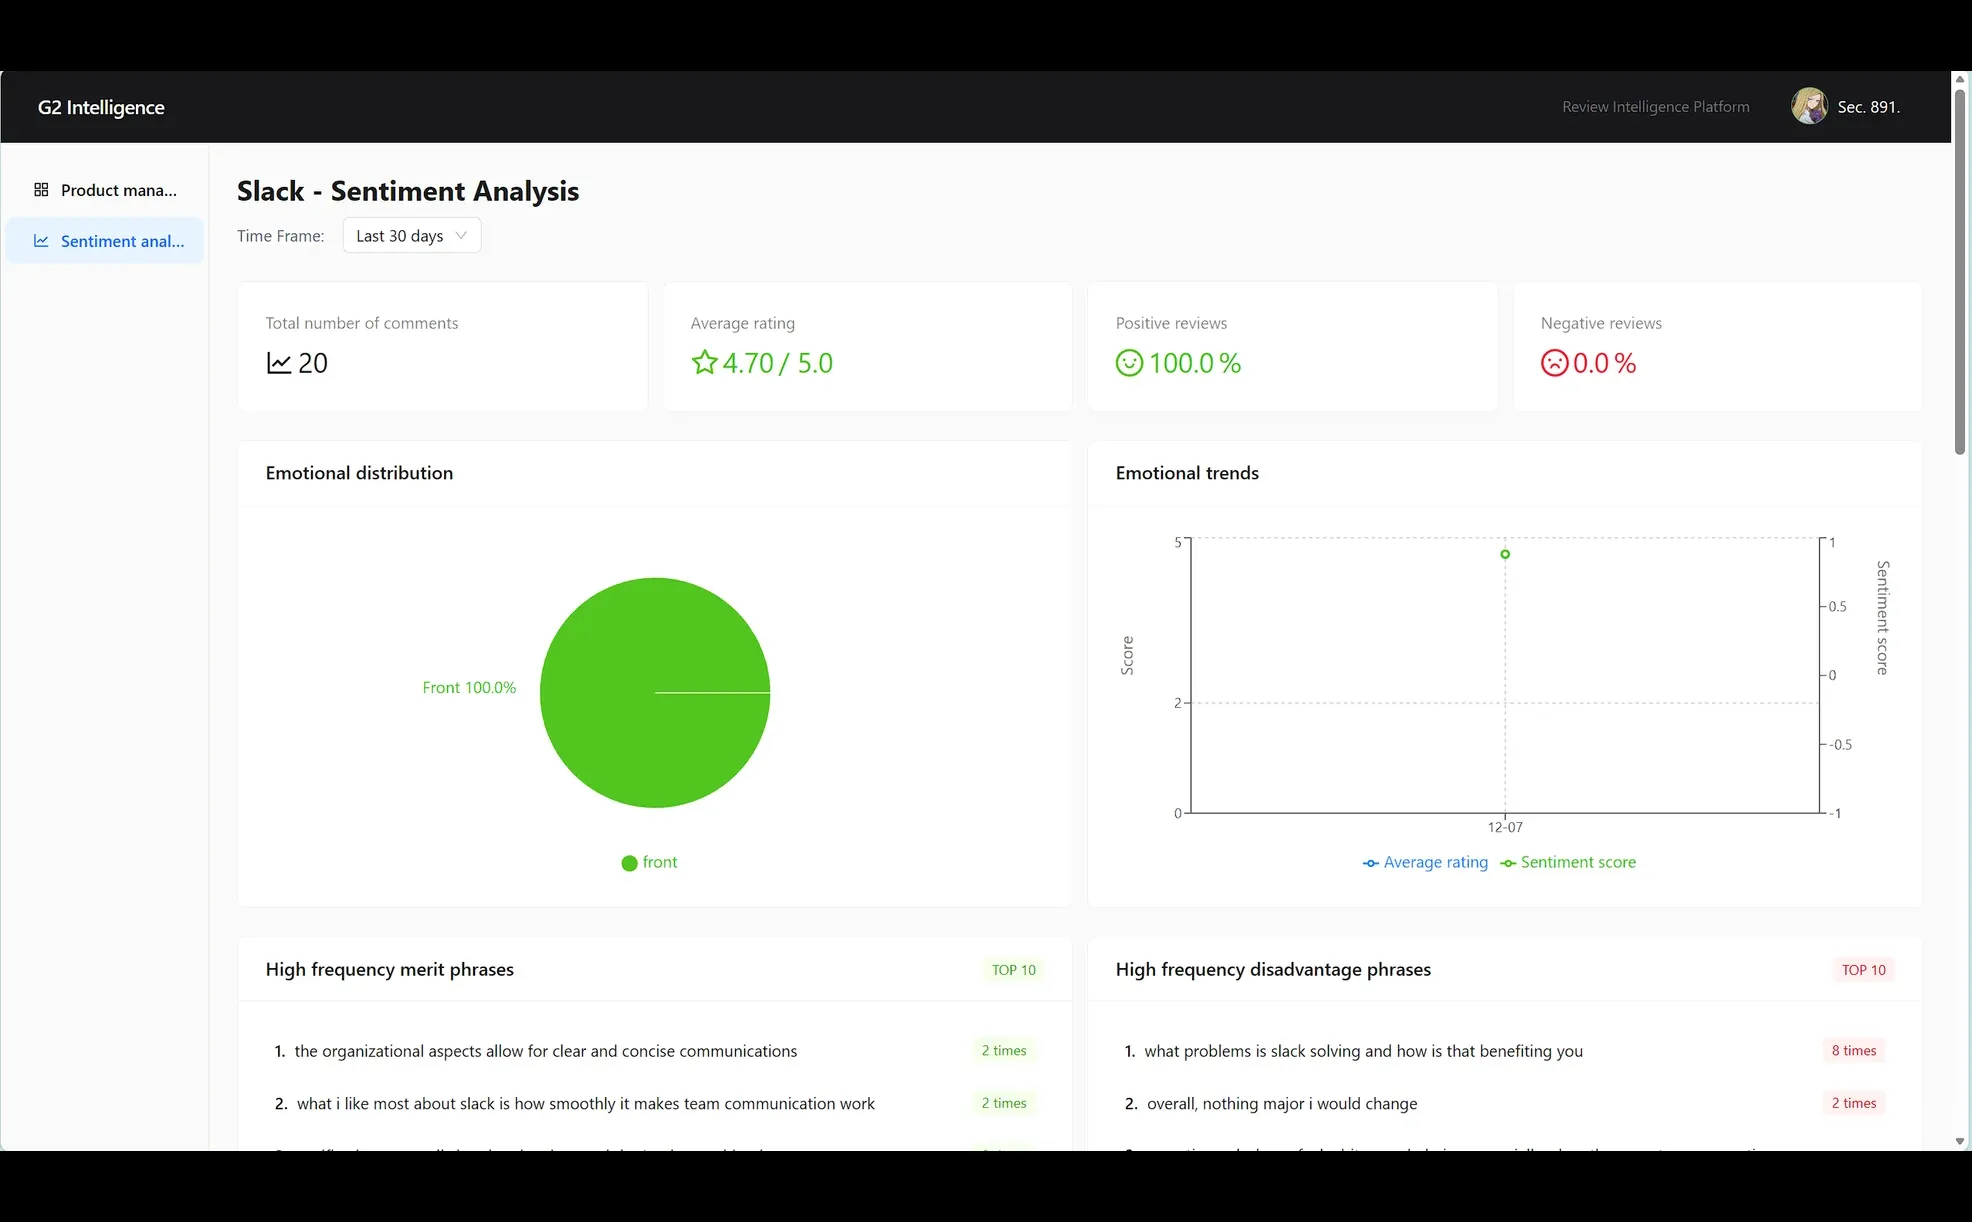Toggle the front legend label under pie chart
The image size is (1972, 1222).
tap(659, 862)
